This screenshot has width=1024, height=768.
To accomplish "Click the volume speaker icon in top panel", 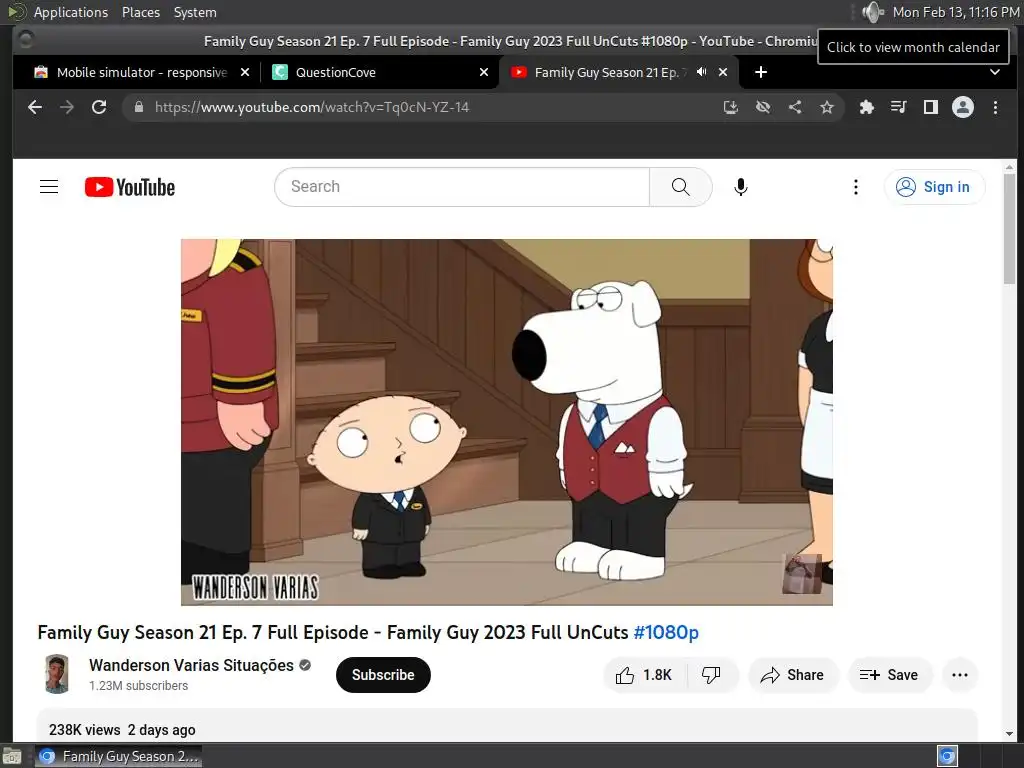I will [872, 12].
